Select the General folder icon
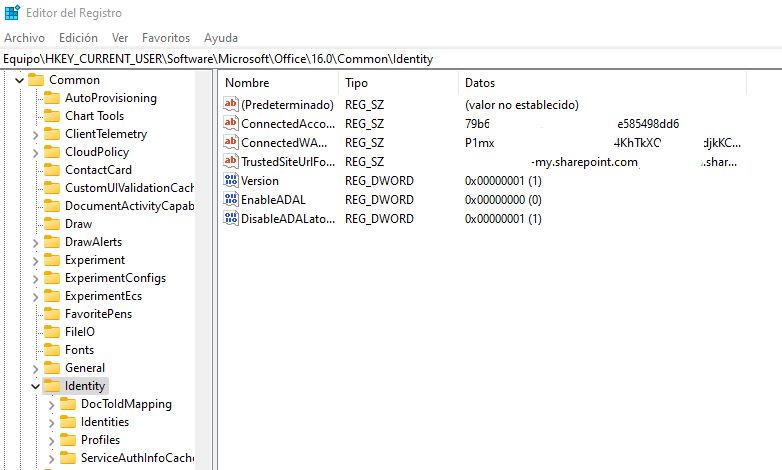 point(52,368)
